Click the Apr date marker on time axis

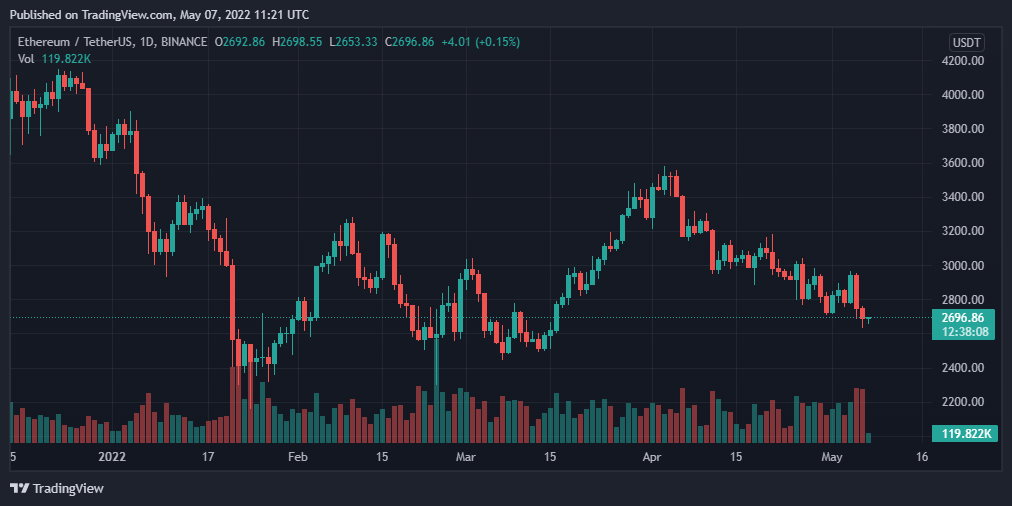[652, 457]
